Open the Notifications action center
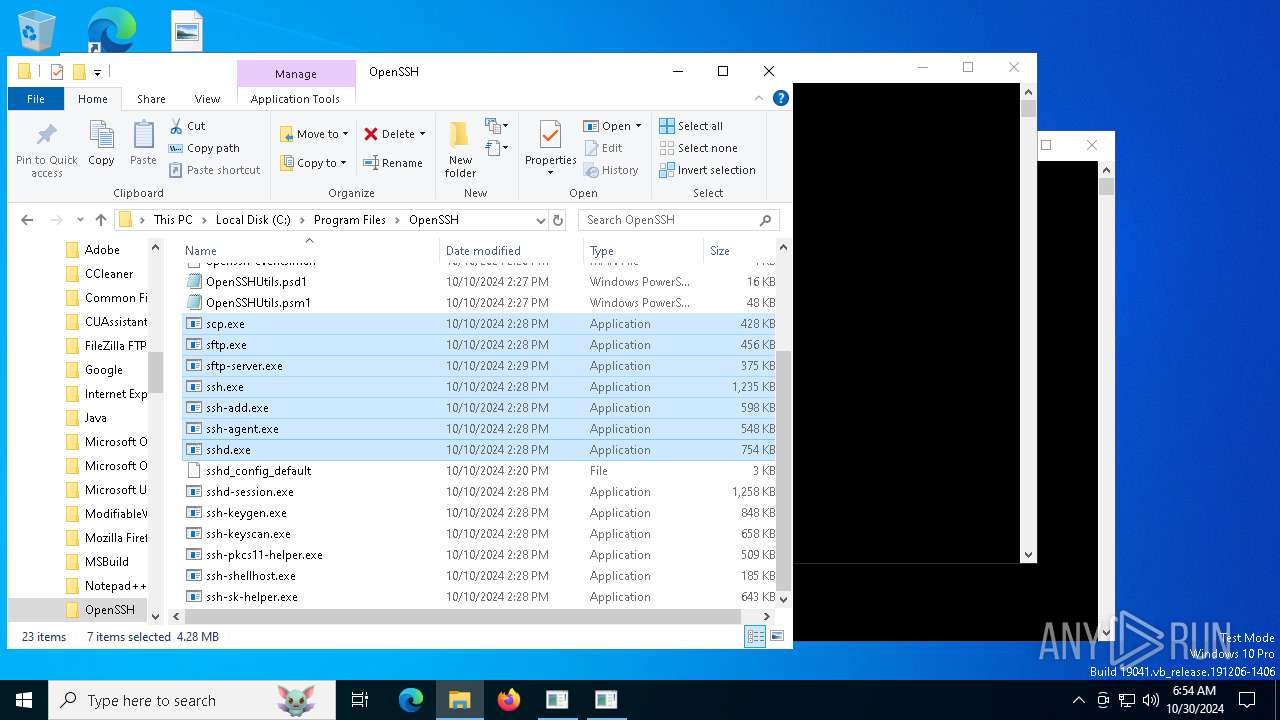The height and width of the screenshot is (720, 1280). 1247,700
